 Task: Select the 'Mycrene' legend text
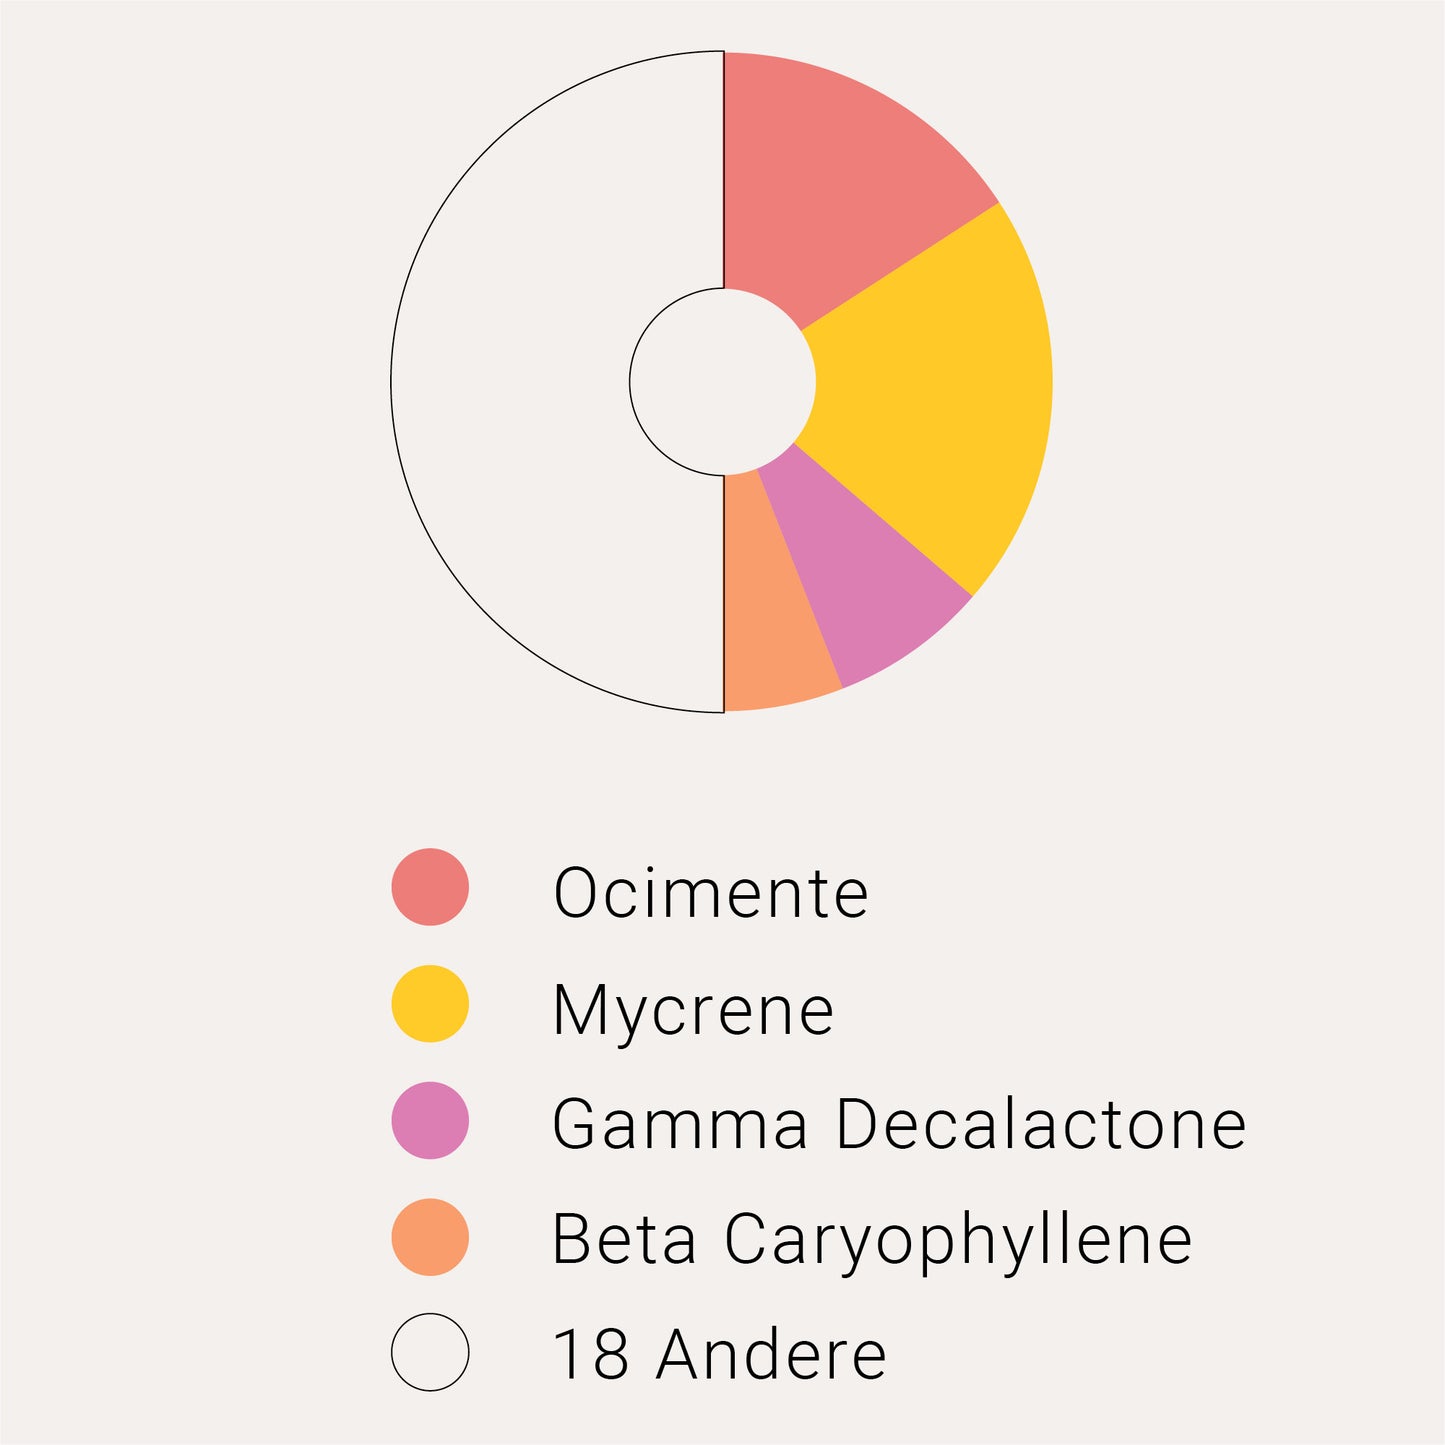pos(693,1010)
